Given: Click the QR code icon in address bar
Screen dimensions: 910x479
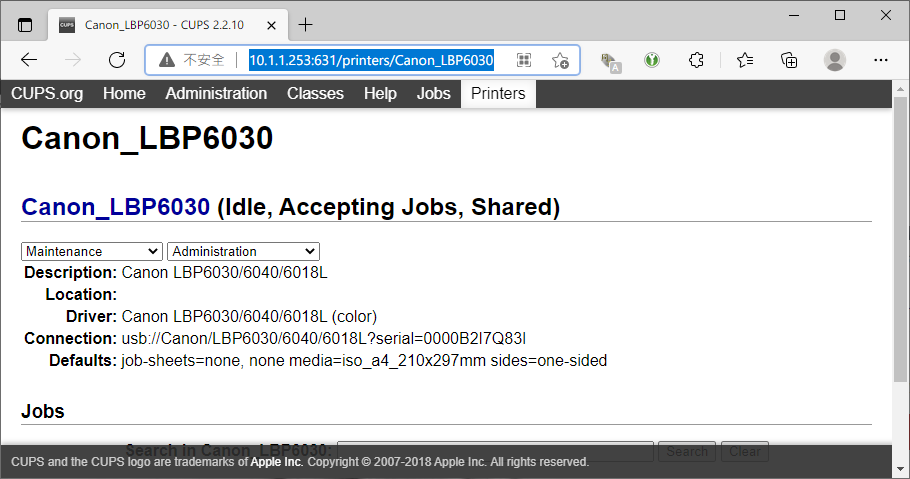Looking at the screenshot, I should 524,60.
